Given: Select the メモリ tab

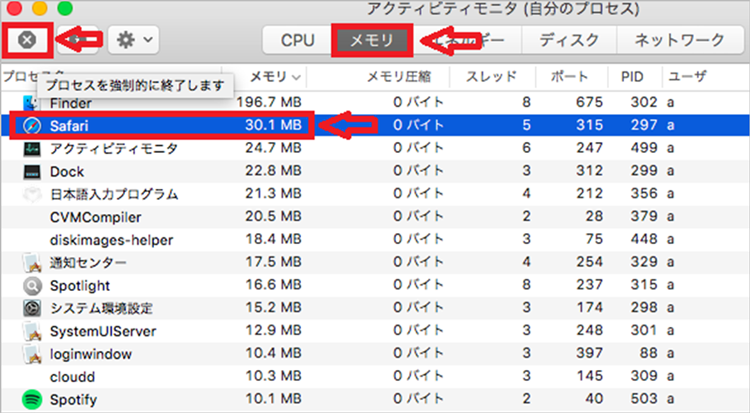Looking at the screenshot, I should [x=372, y=40].
